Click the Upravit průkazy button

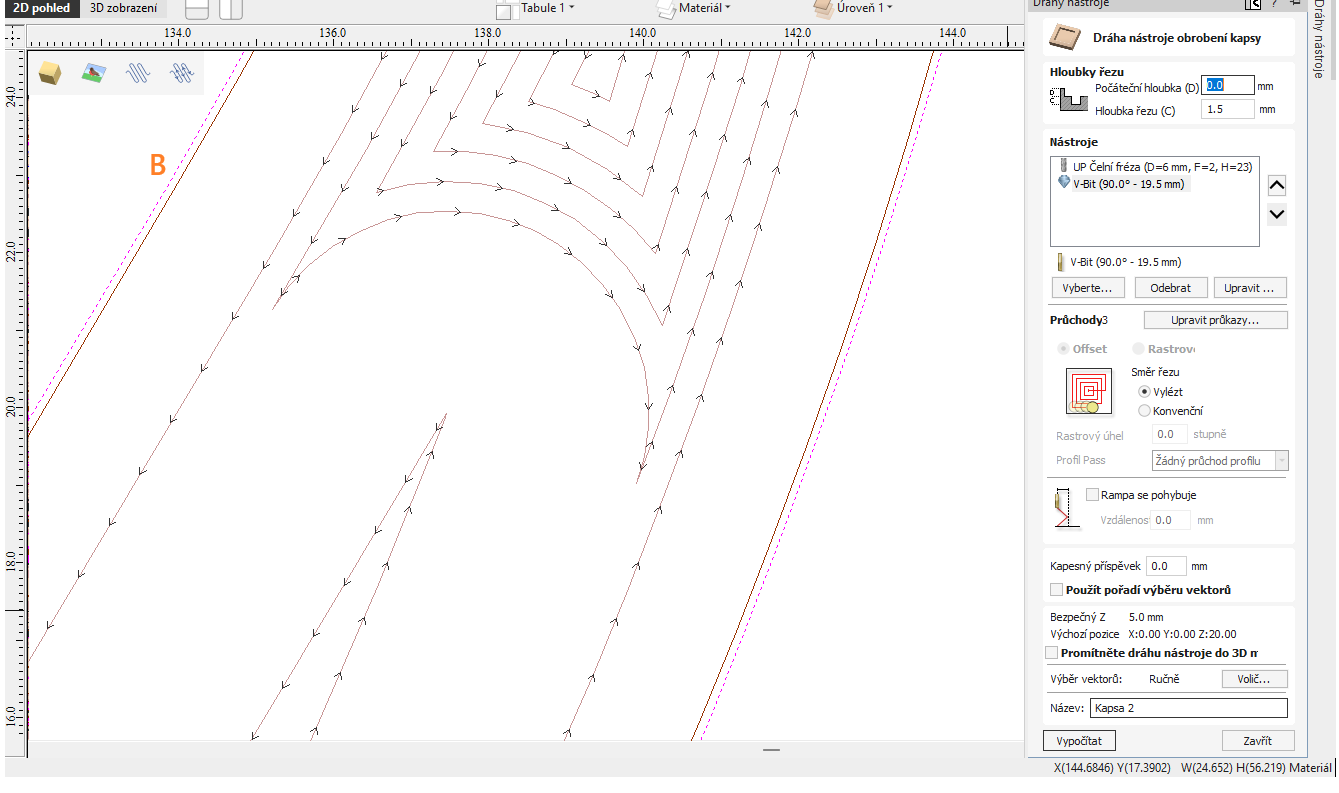[x=1215, y=321]
